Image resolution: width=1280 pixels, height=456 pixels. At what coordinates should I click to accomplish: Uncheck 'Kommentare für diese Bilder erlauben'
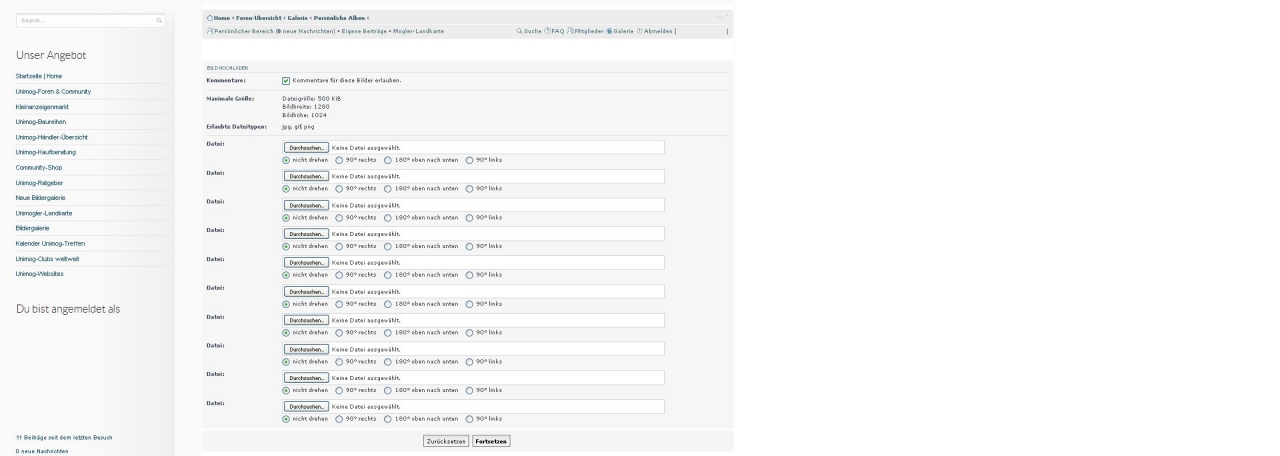click(x=286, y=80)
